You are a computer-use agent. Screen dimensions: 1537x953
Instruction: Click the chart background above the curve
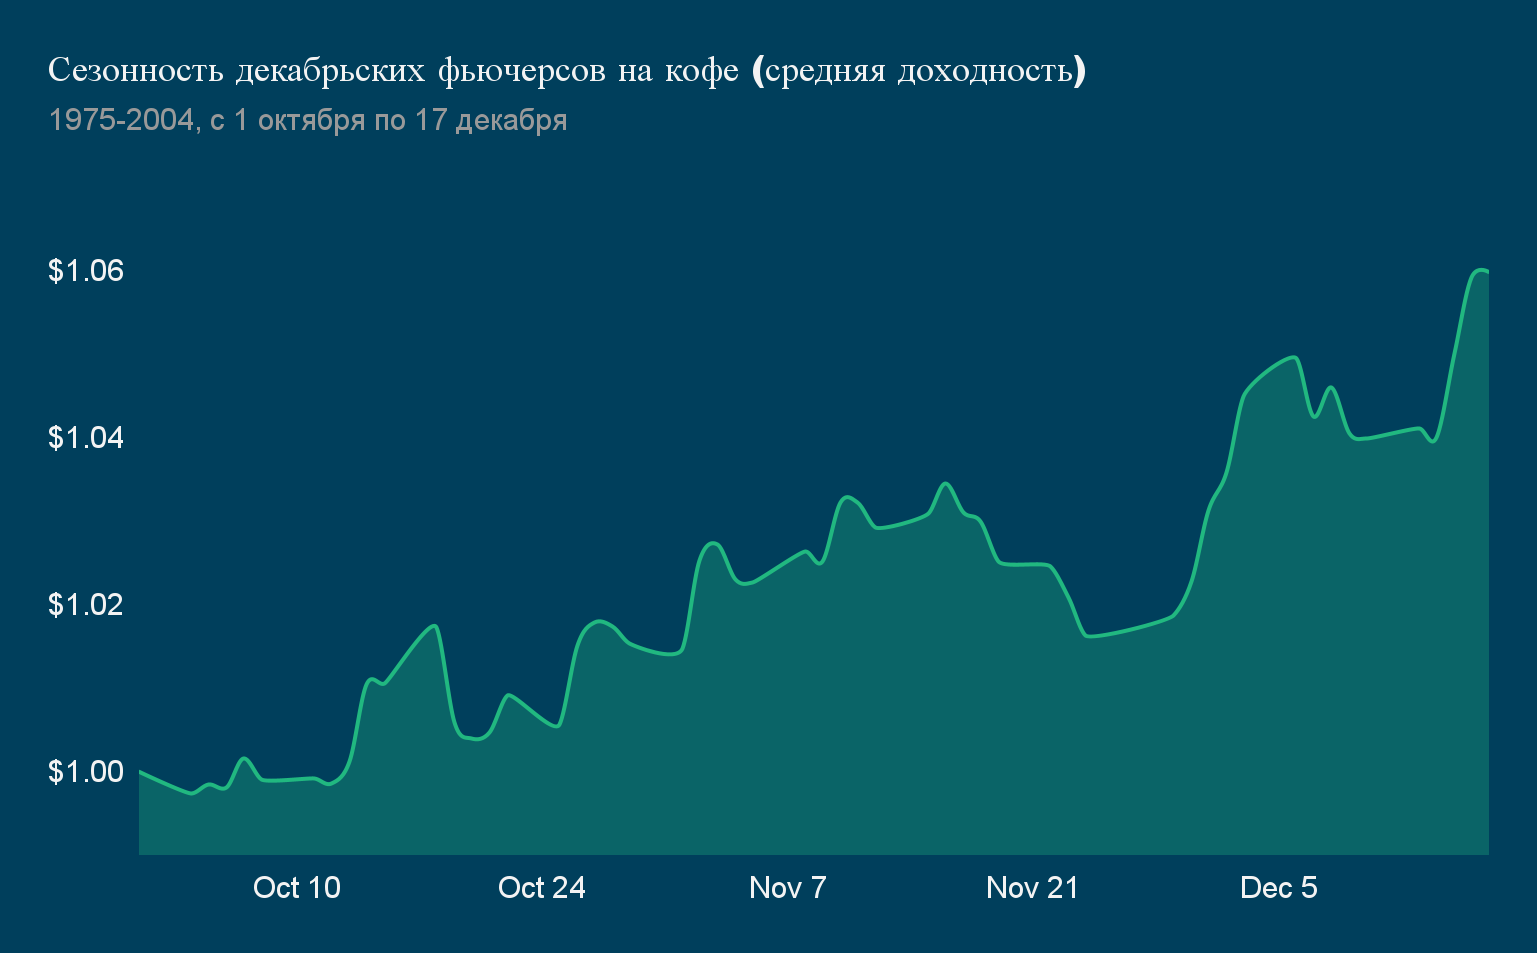700,300
